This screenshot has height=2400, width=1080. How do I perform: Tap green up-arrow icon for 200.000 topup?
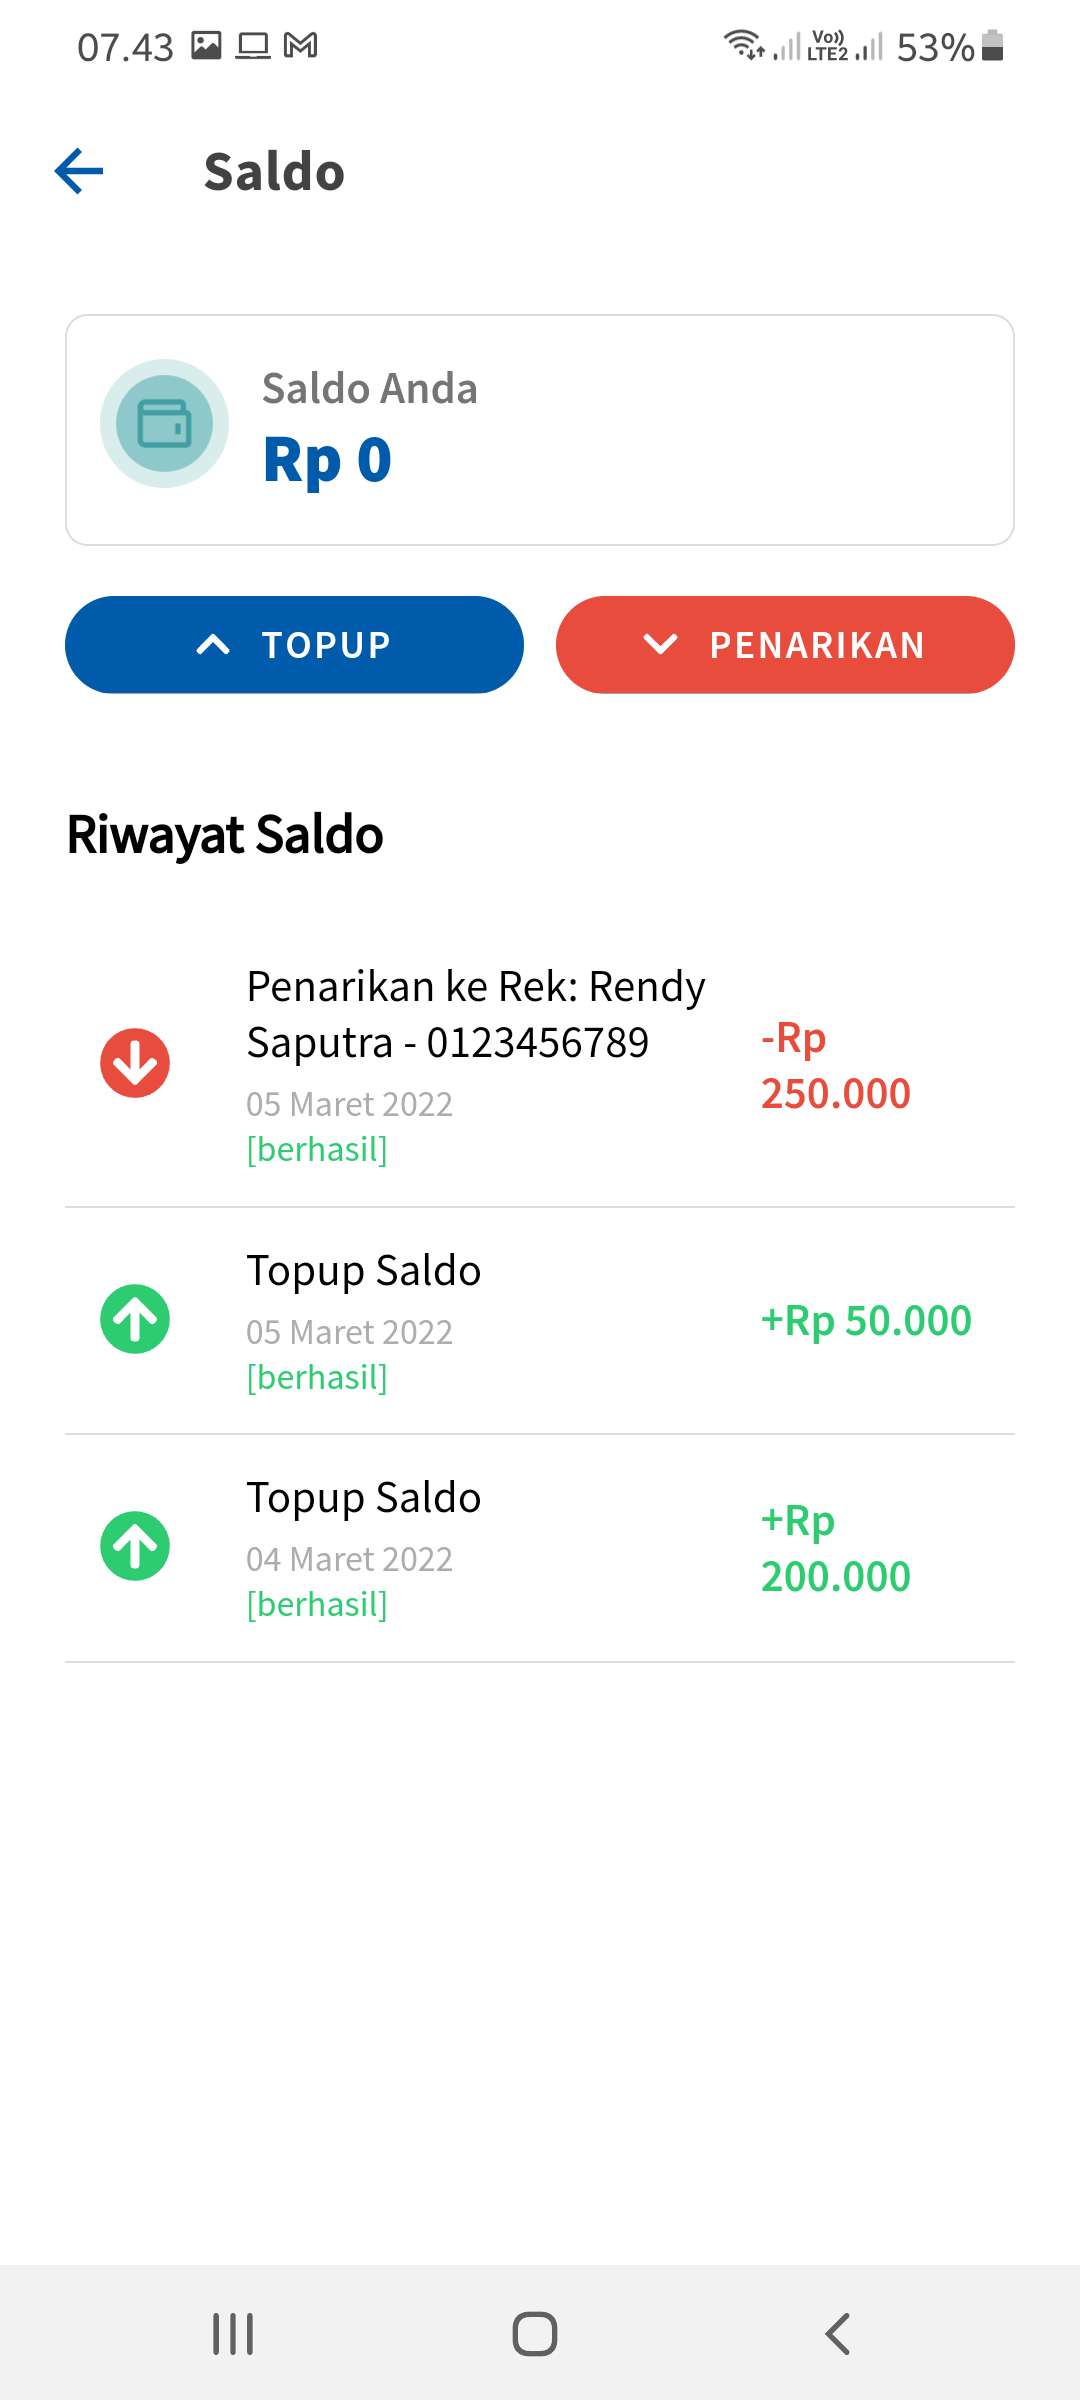(x=135, y=1546)
